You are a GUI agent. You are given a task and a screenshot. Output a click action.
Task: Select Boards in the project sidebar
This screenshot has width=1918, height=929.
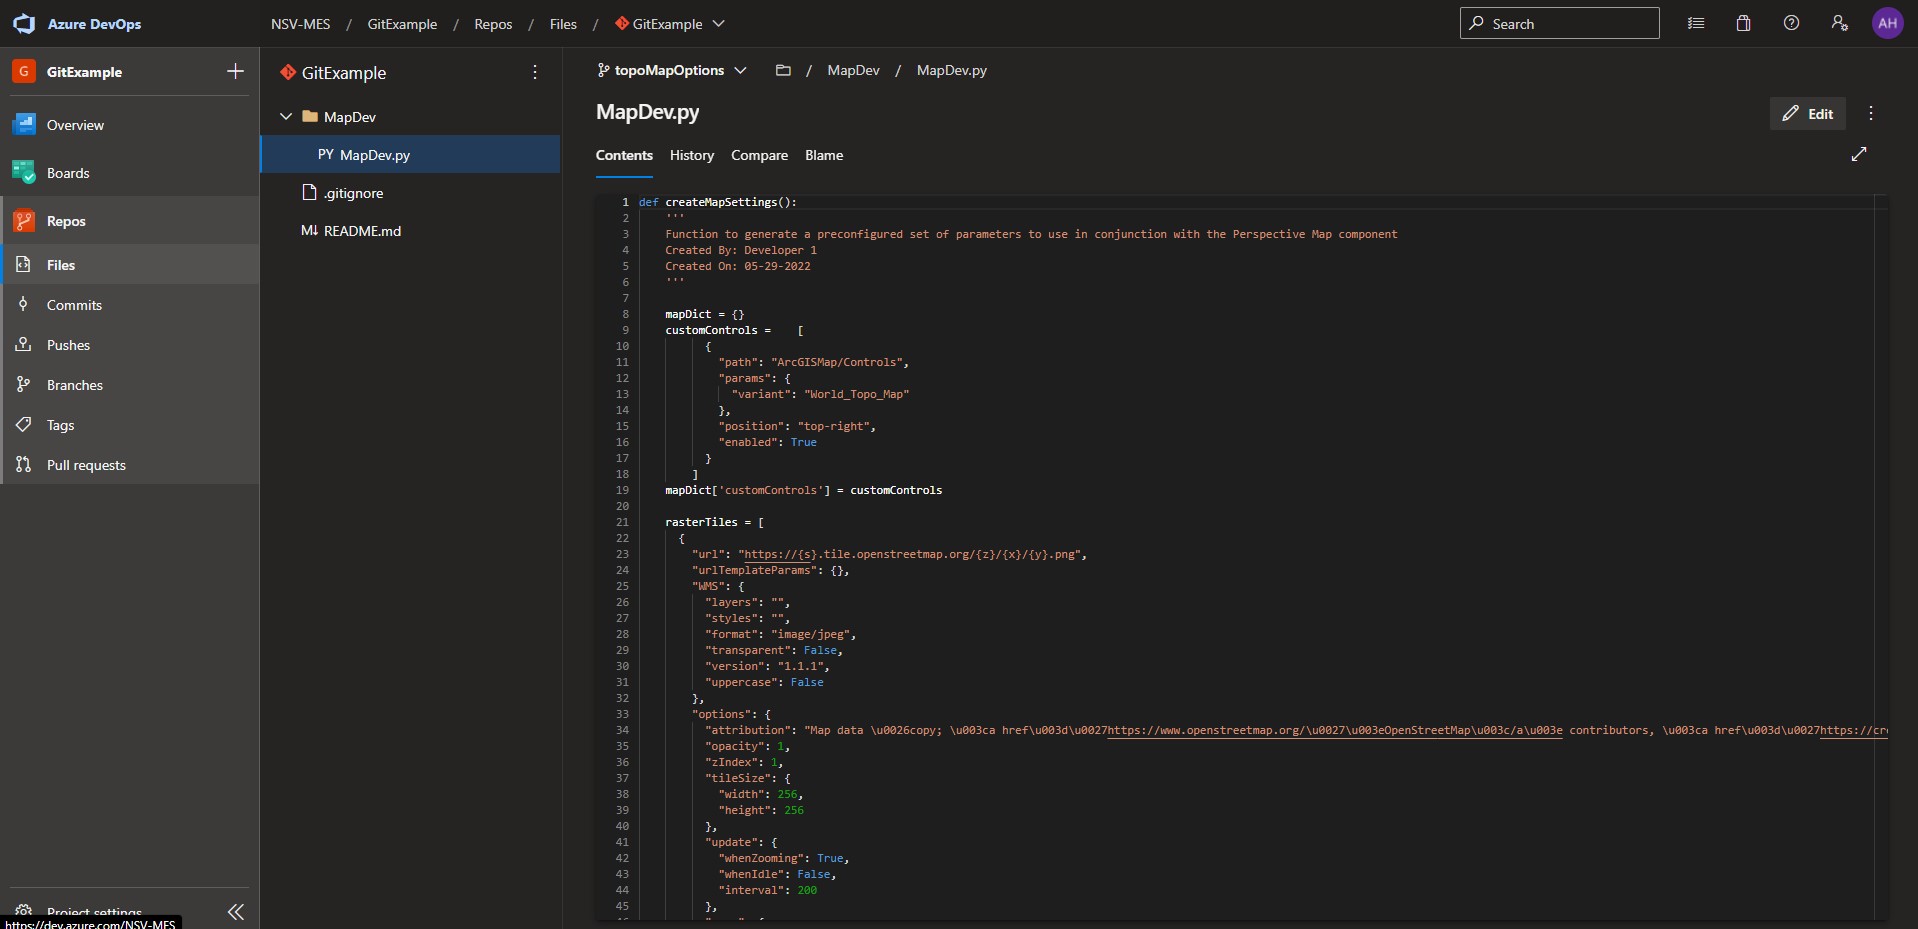pyautogui.click(x=68, y=172)
